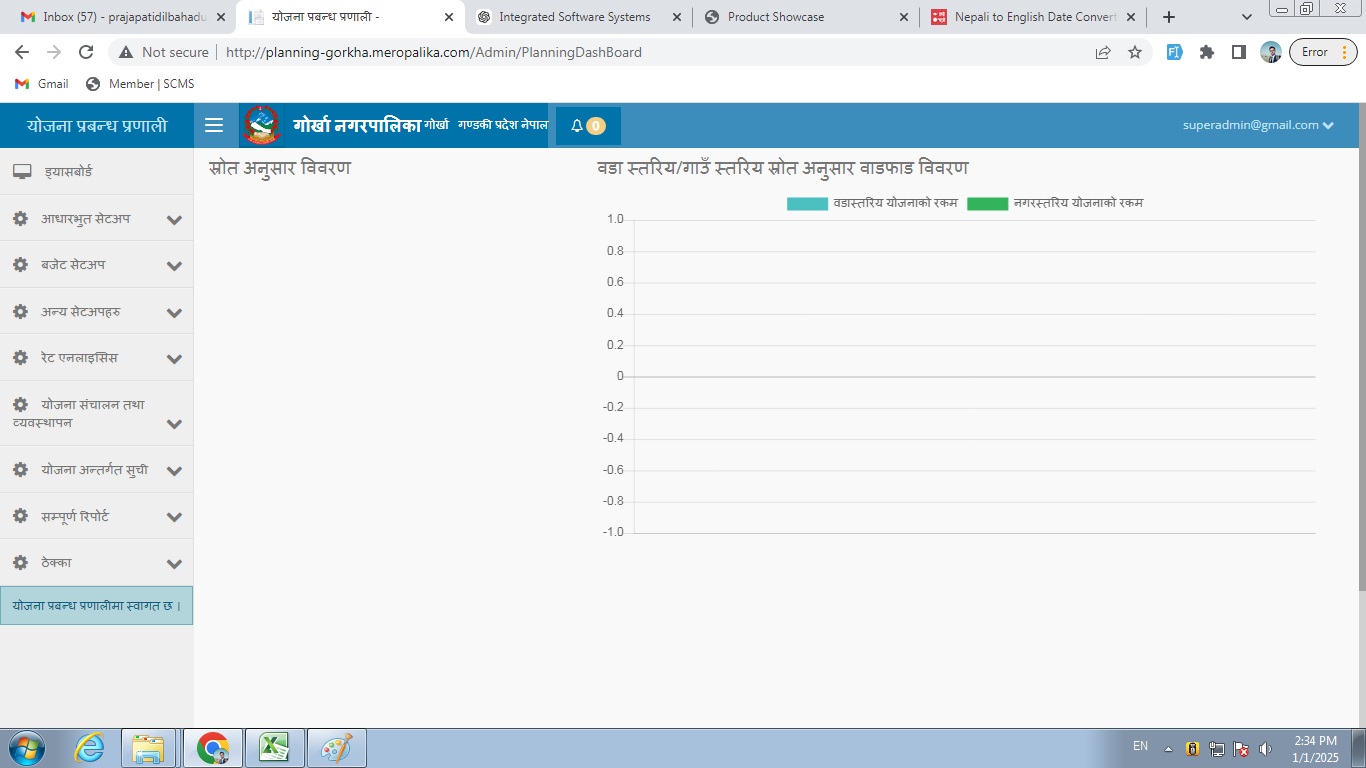Click the browser address bar URL
The width and height of the screenshot is (1366, 768).
click(x=434, y=52)
